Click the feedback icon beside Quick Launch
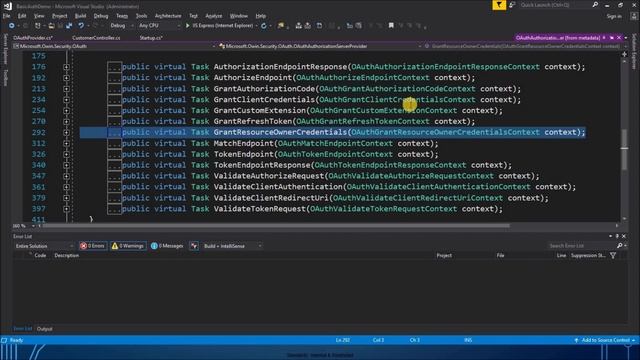 tap(512, 5)
